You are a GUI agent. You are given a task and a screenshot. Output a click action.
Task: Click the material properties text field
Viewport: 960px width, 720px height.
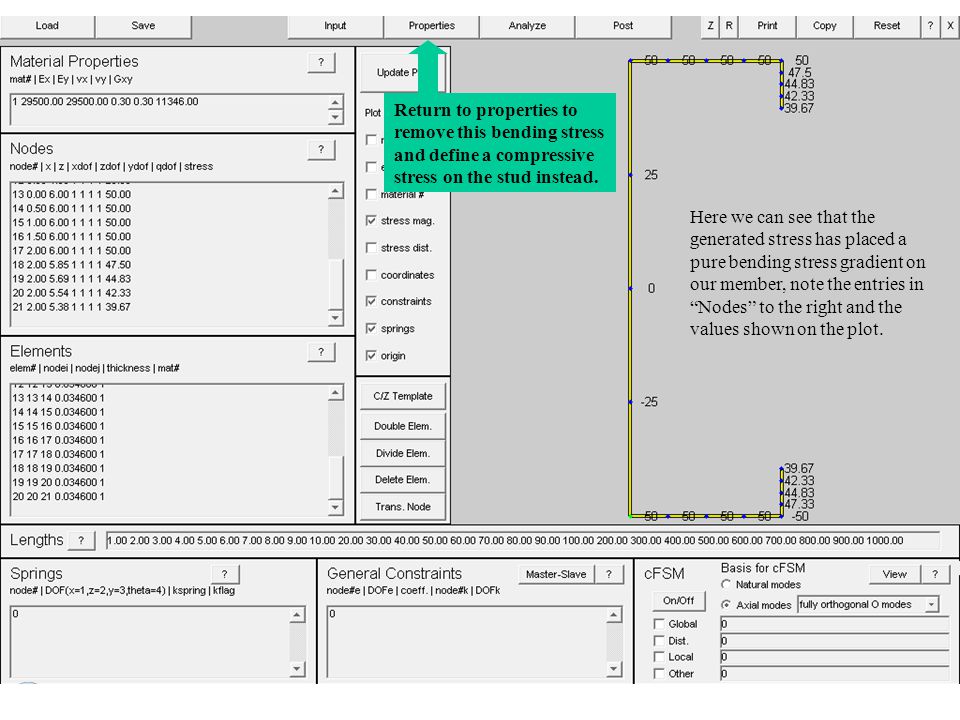click(169, 110)
